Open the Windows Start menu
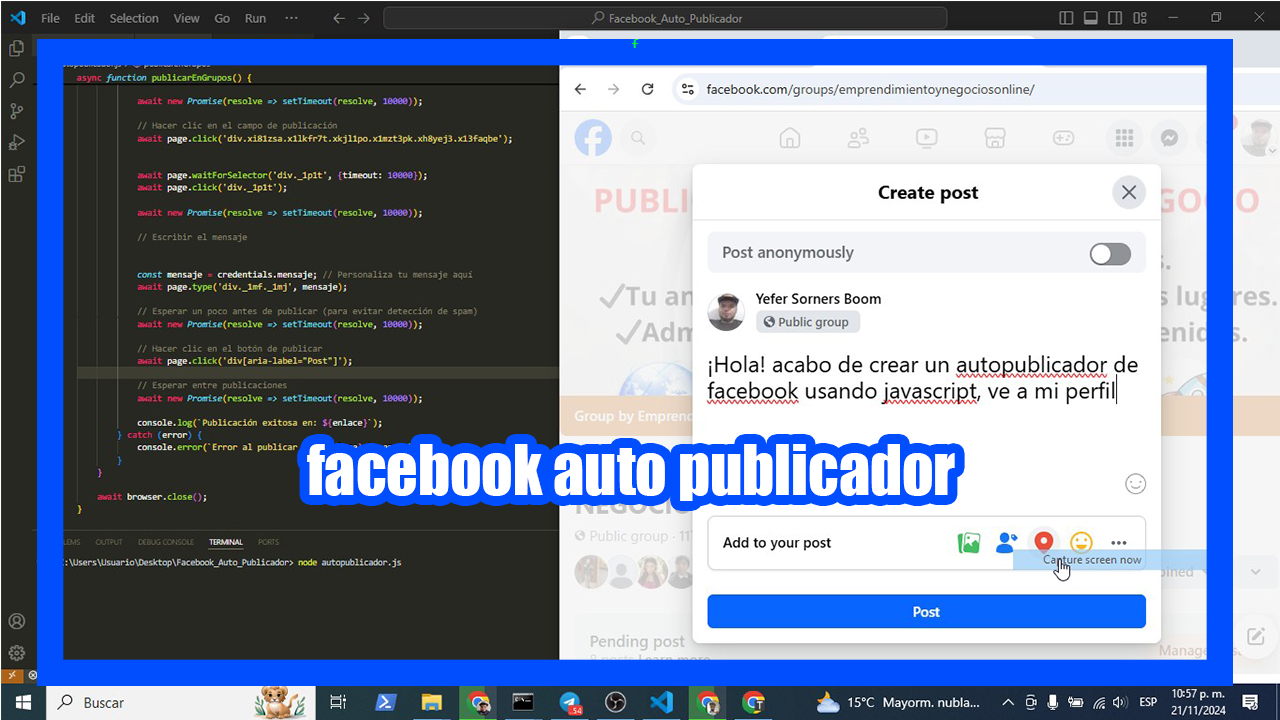The width and height of the screenshot is (1280, 720). click(x=22, y=702)
